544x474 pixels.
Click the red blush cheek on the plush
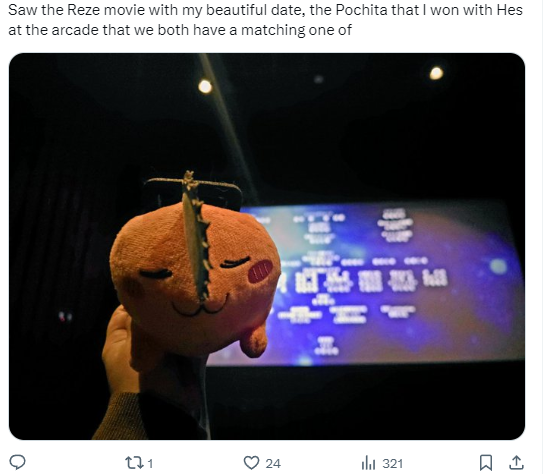click(260, 271)
